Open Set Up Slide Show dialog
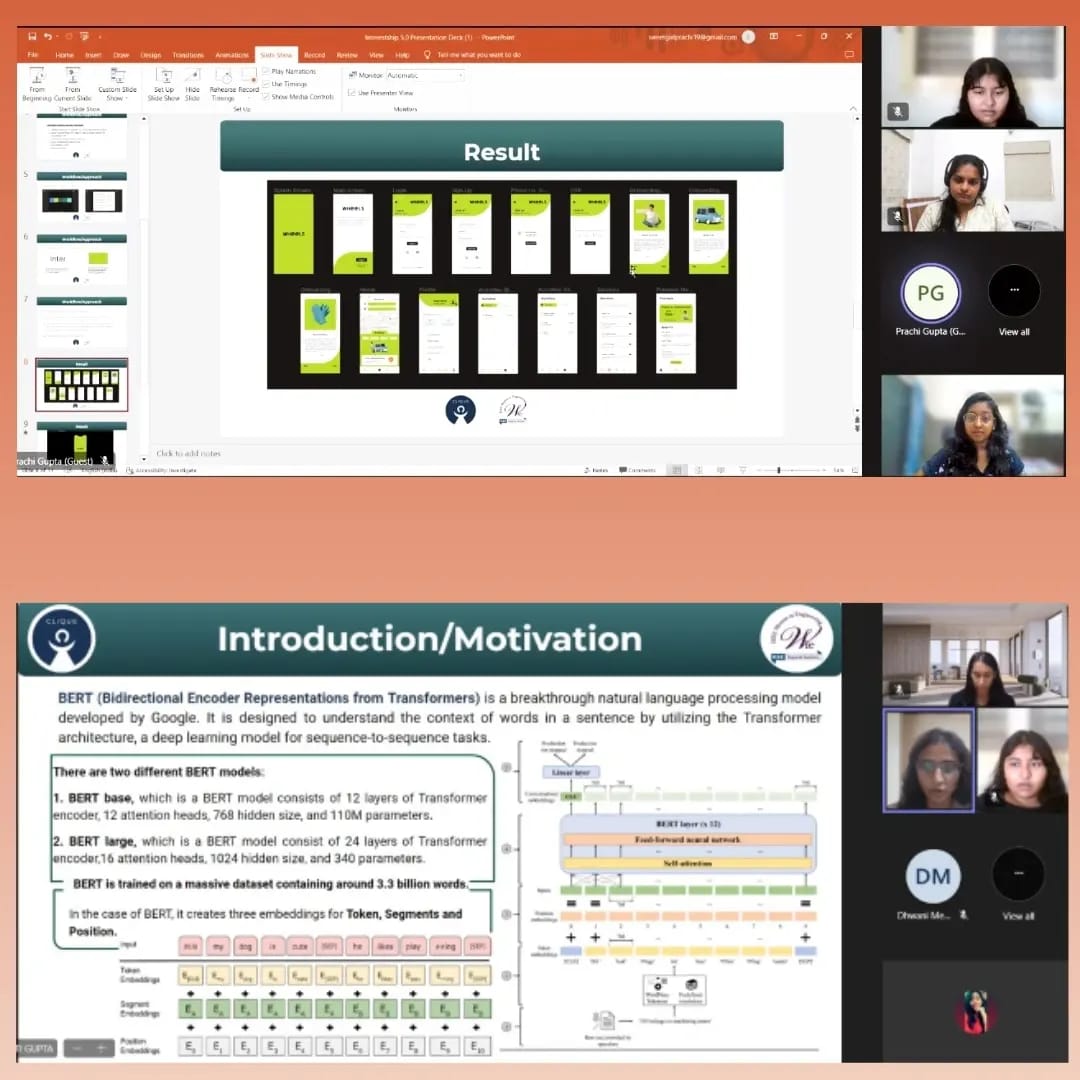Image resolution: width=1080 pixels, height=1080 pixels. 163,85
